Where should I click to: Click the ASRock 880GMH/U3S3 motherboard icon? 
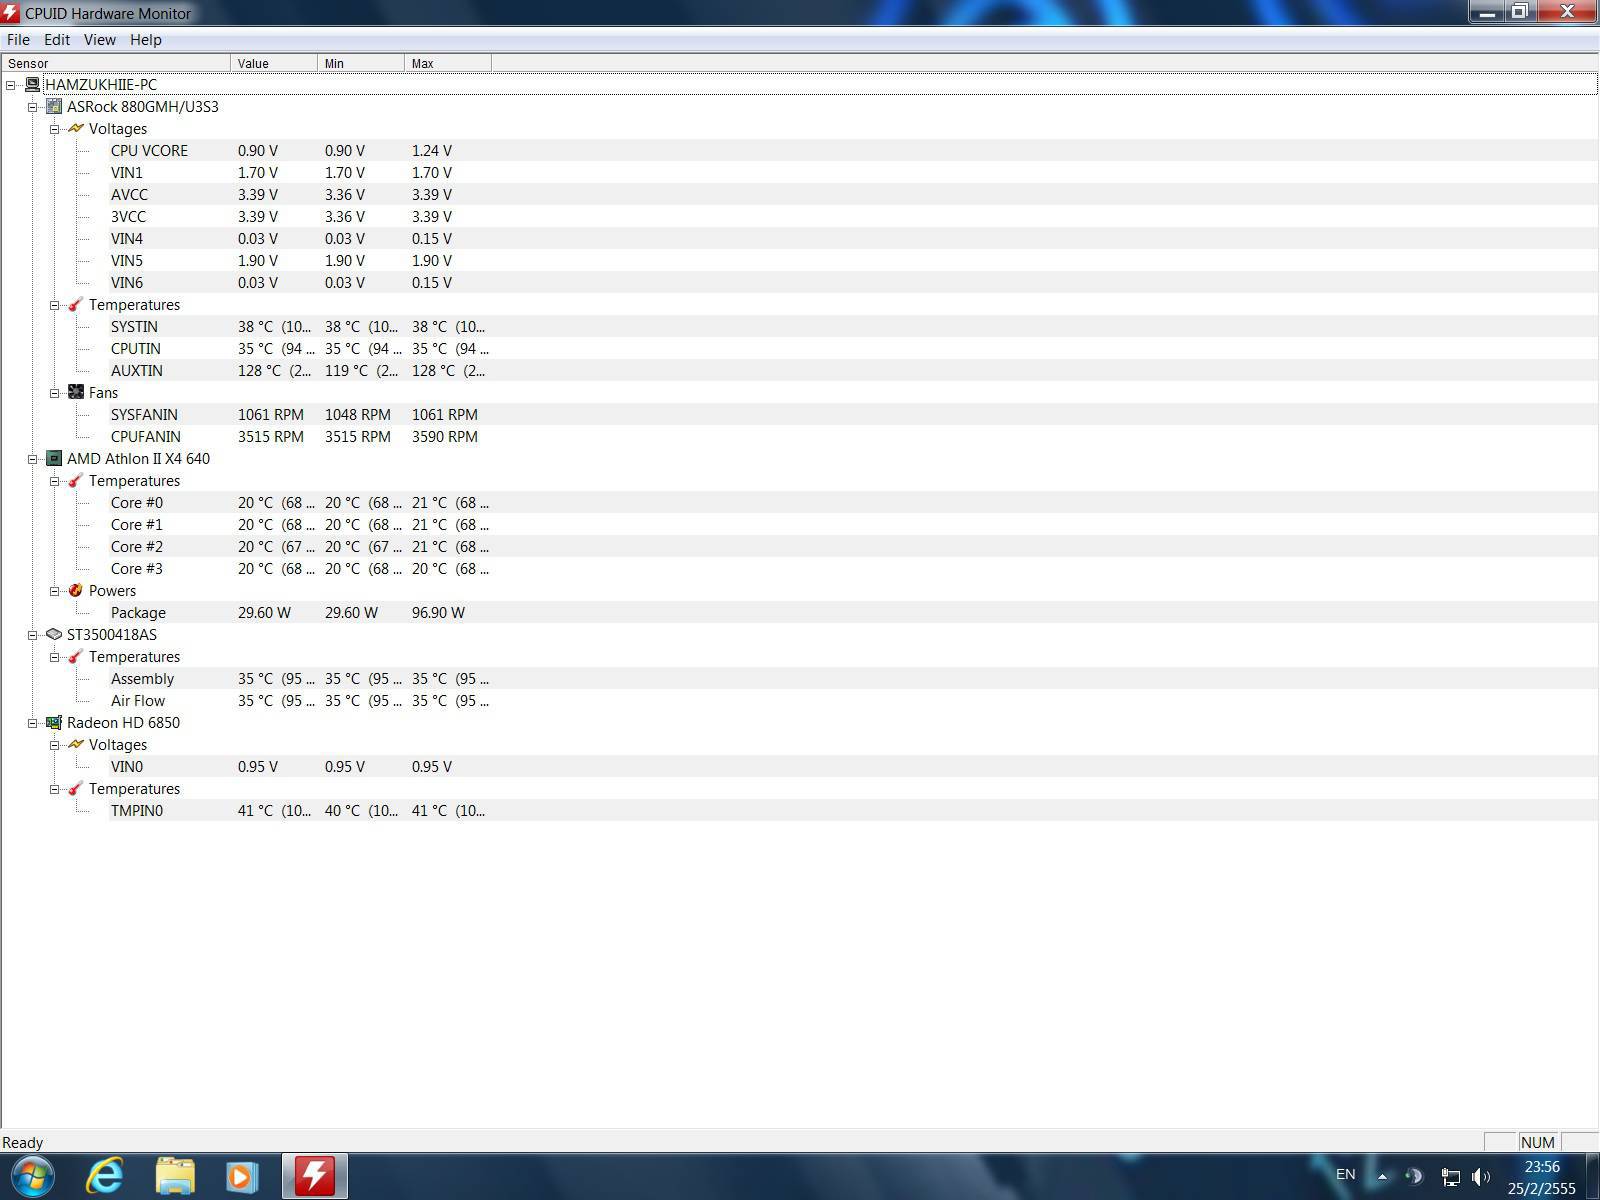click(54, 107)
